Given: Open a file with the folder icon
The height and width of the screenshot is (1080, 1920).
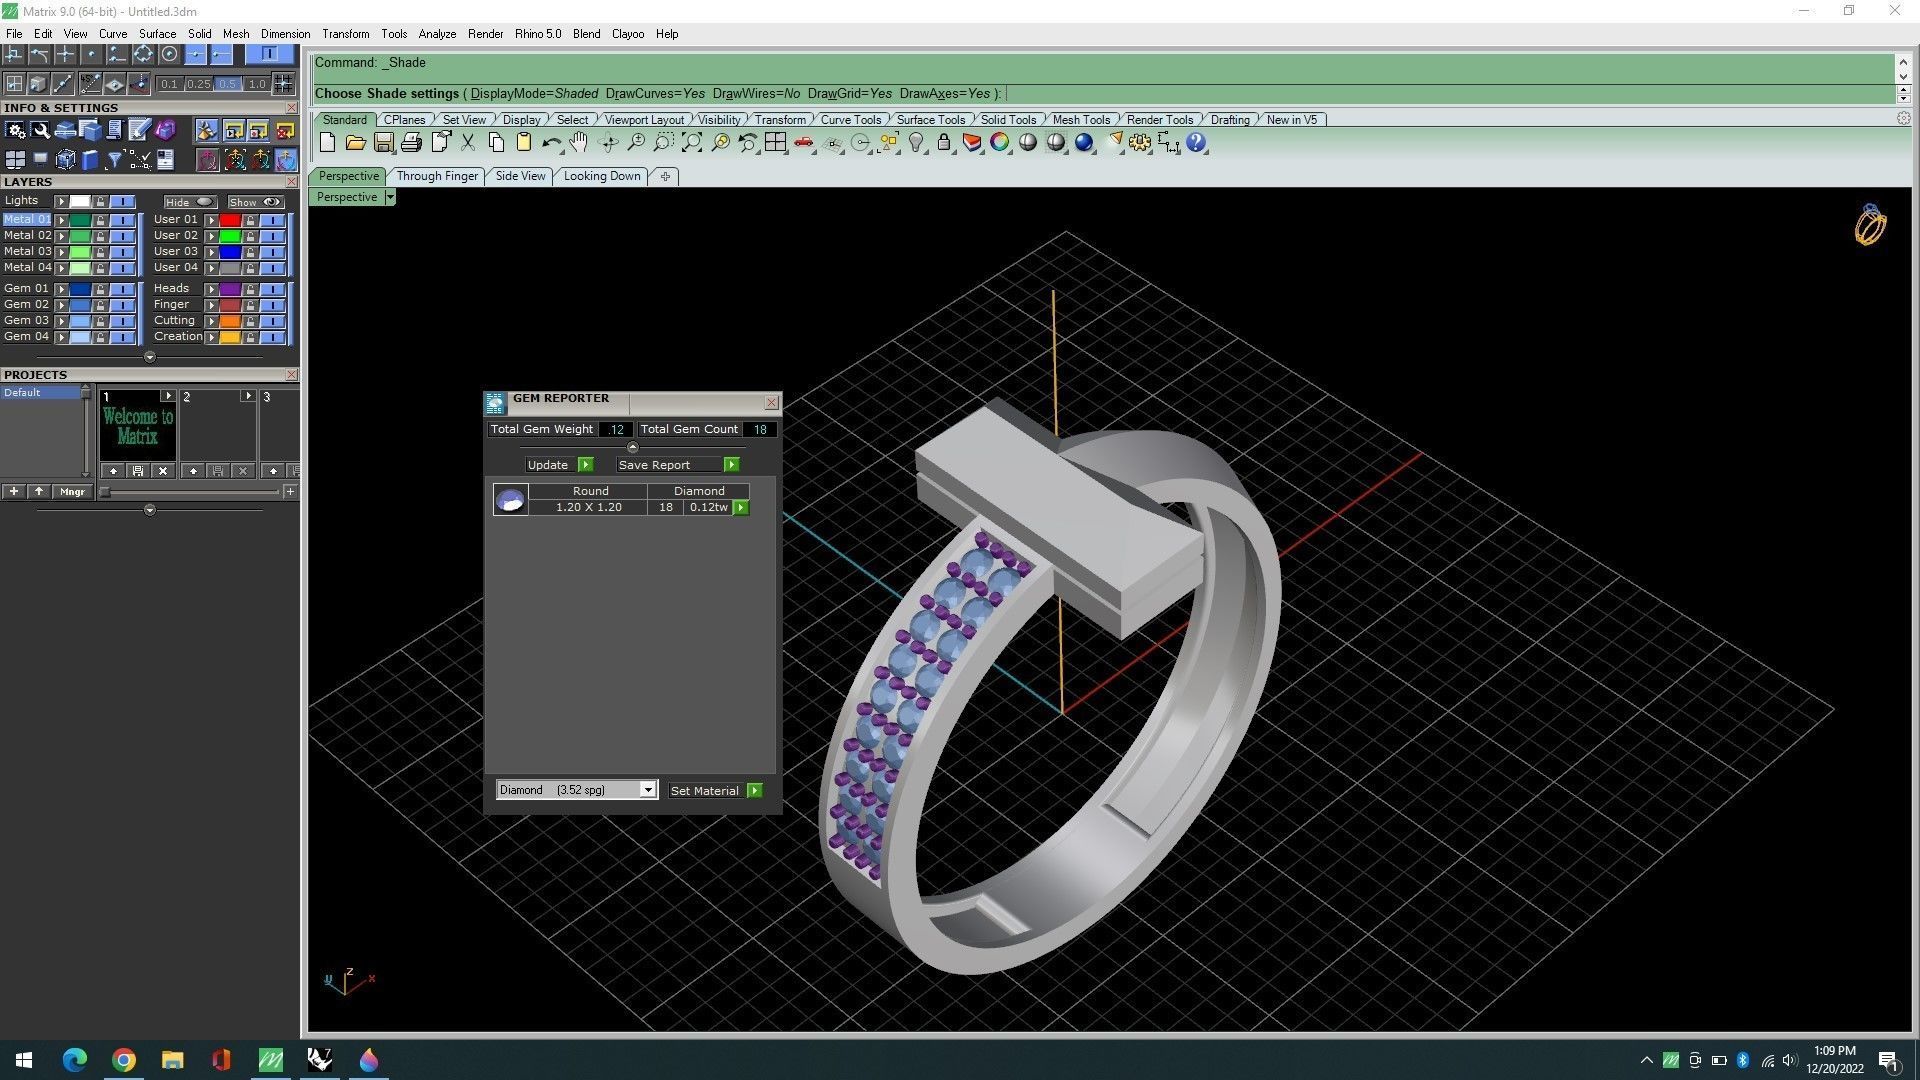Looking at the screenshot, I should coord(355,143).
